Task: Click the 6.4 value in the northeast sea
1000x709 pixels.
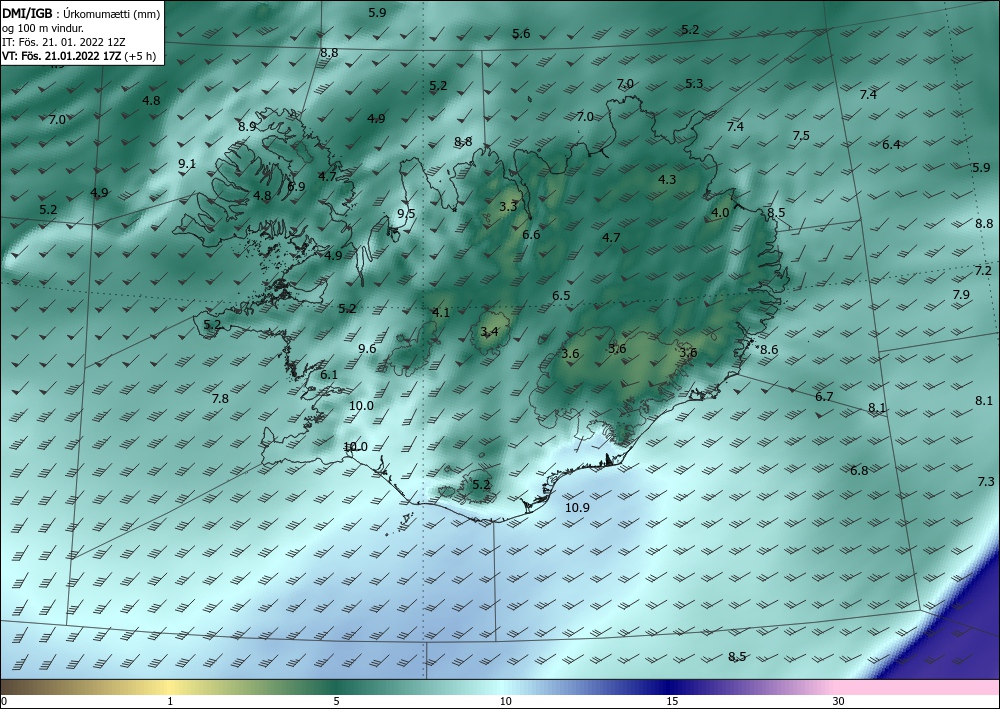Action: click(x=891, y=145)
